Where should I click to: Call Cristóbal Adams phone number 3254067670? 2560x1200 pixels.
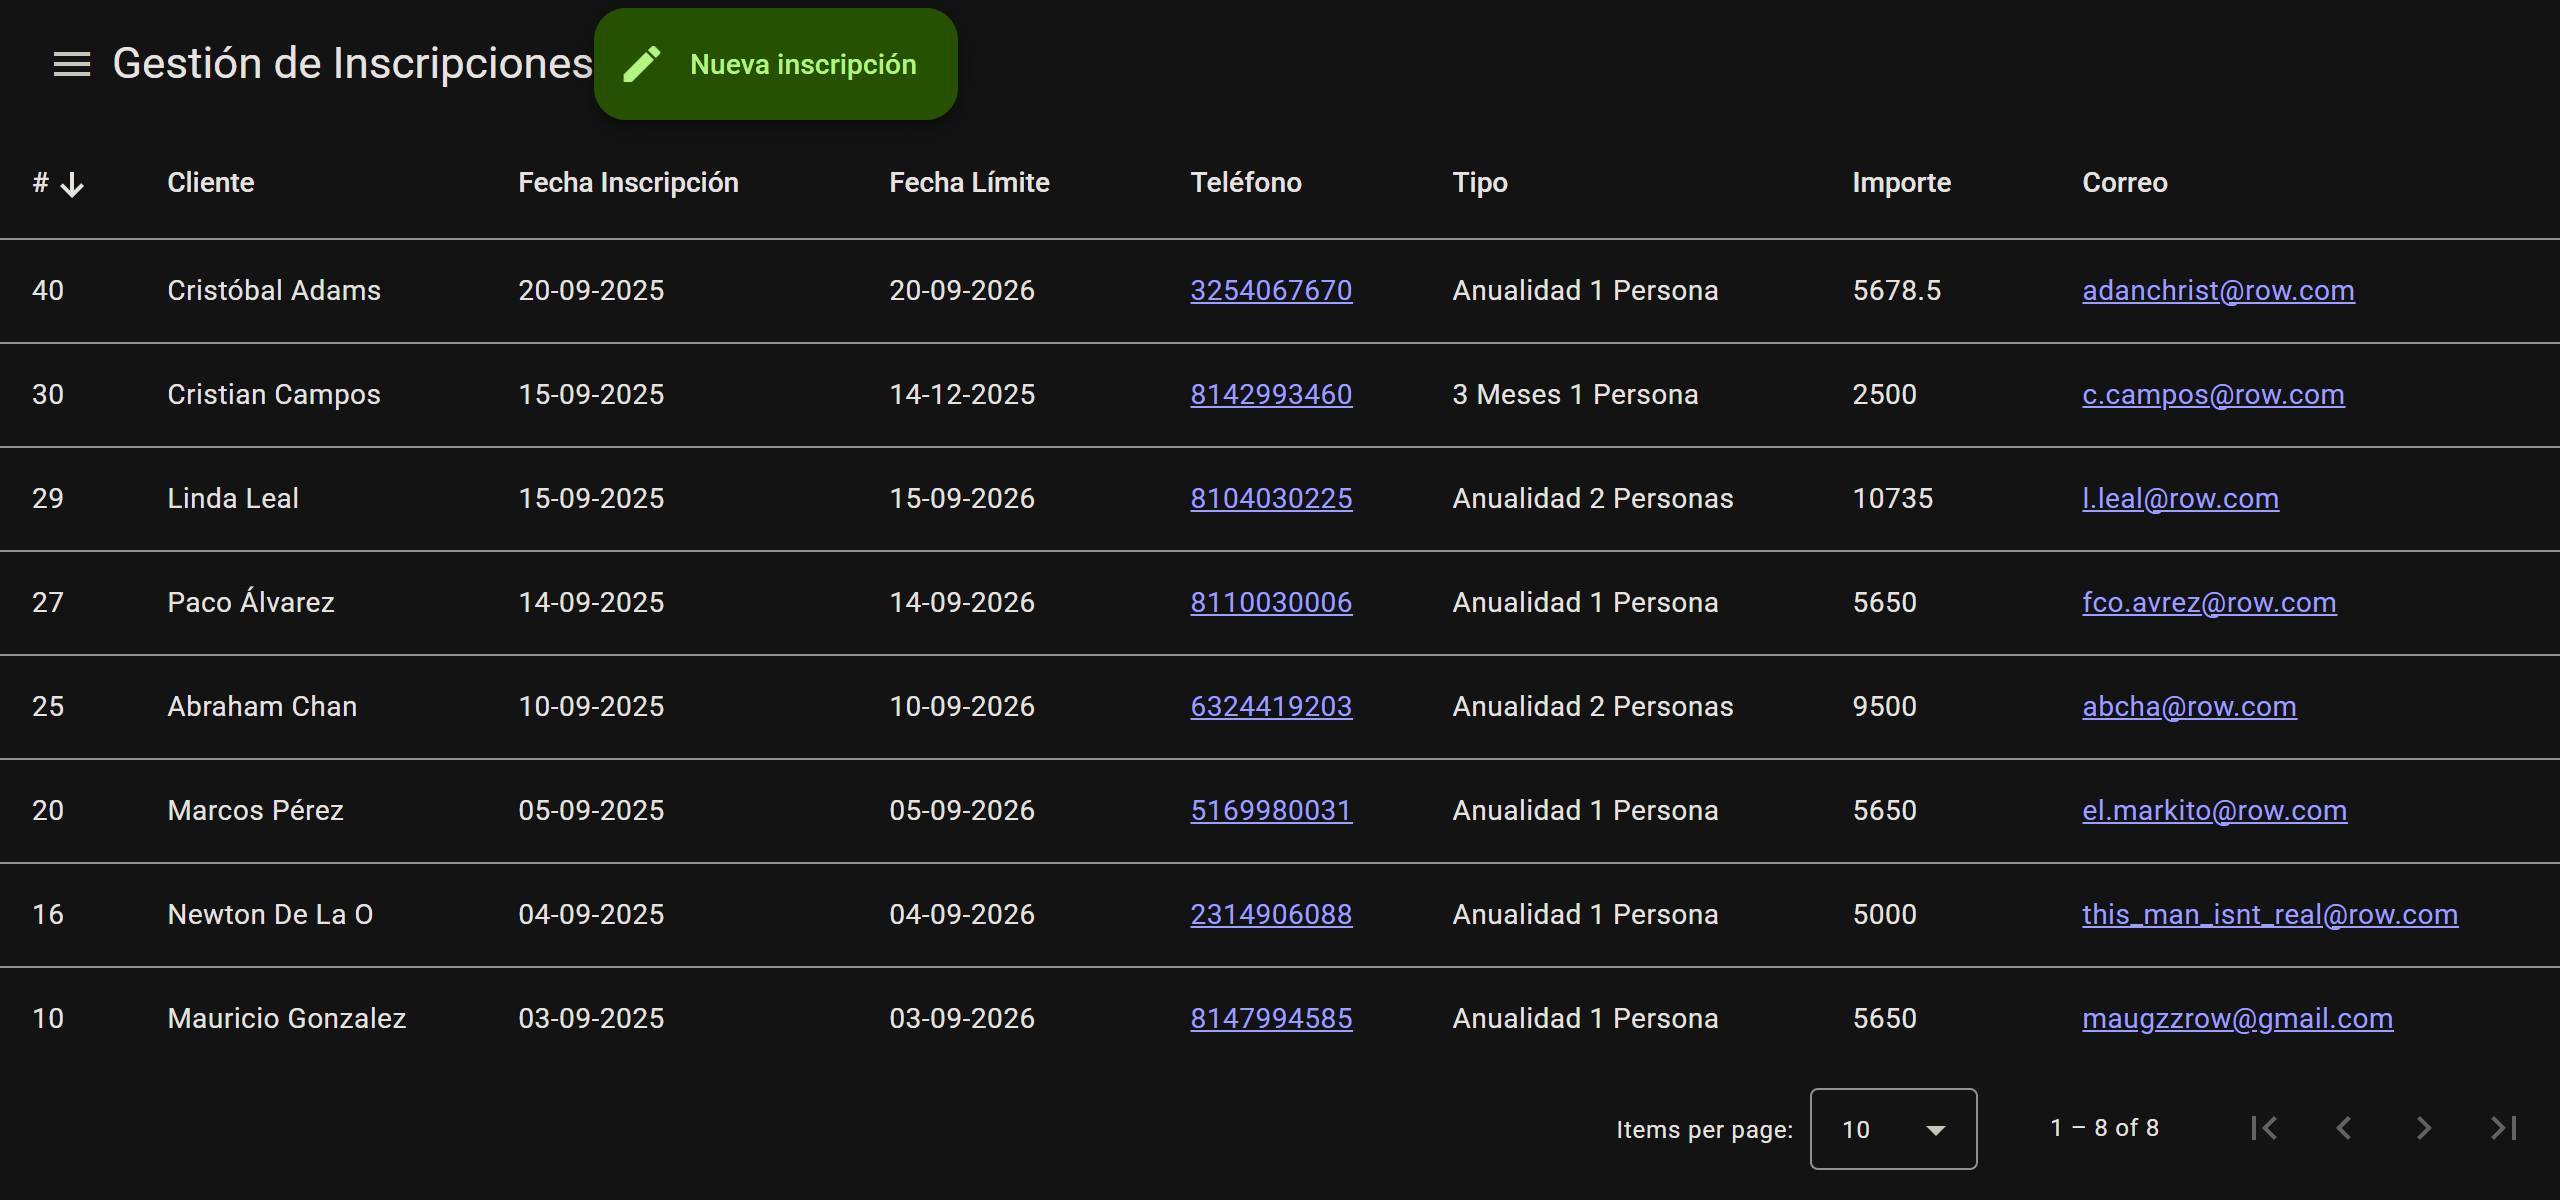(1271, 290)
